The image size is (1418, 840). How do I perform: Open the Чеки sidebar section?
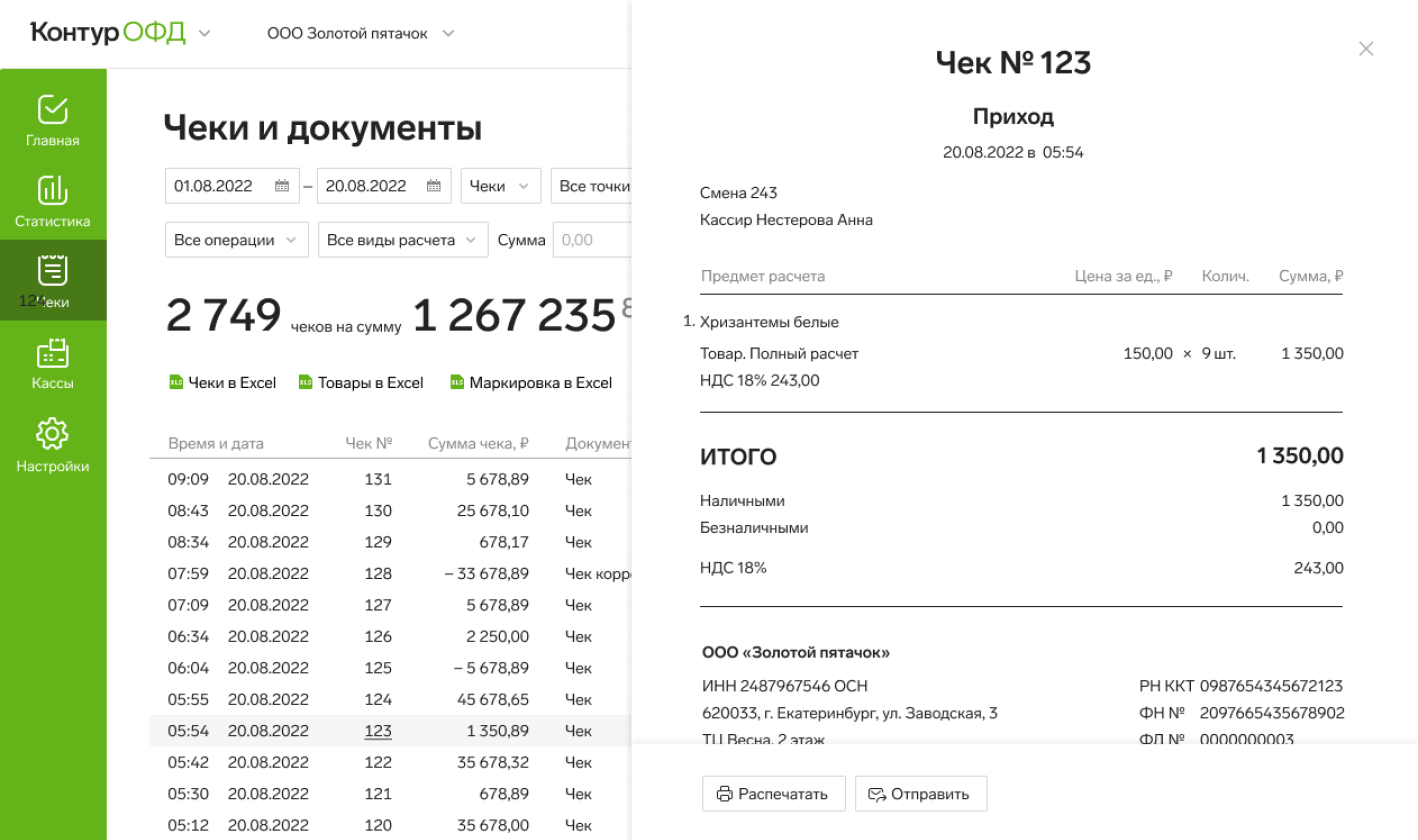(53, 281)
